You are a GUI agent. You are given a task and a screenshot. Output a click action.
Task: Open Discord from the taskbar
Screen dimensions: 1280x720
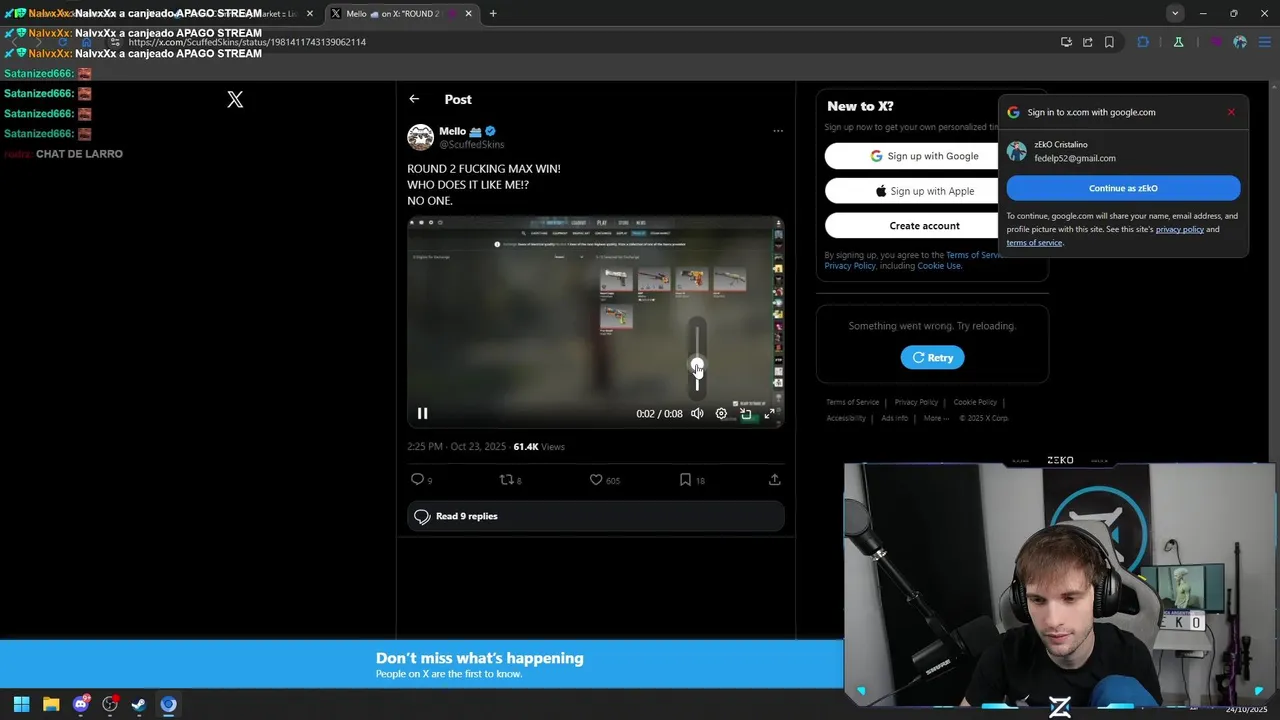81,704
